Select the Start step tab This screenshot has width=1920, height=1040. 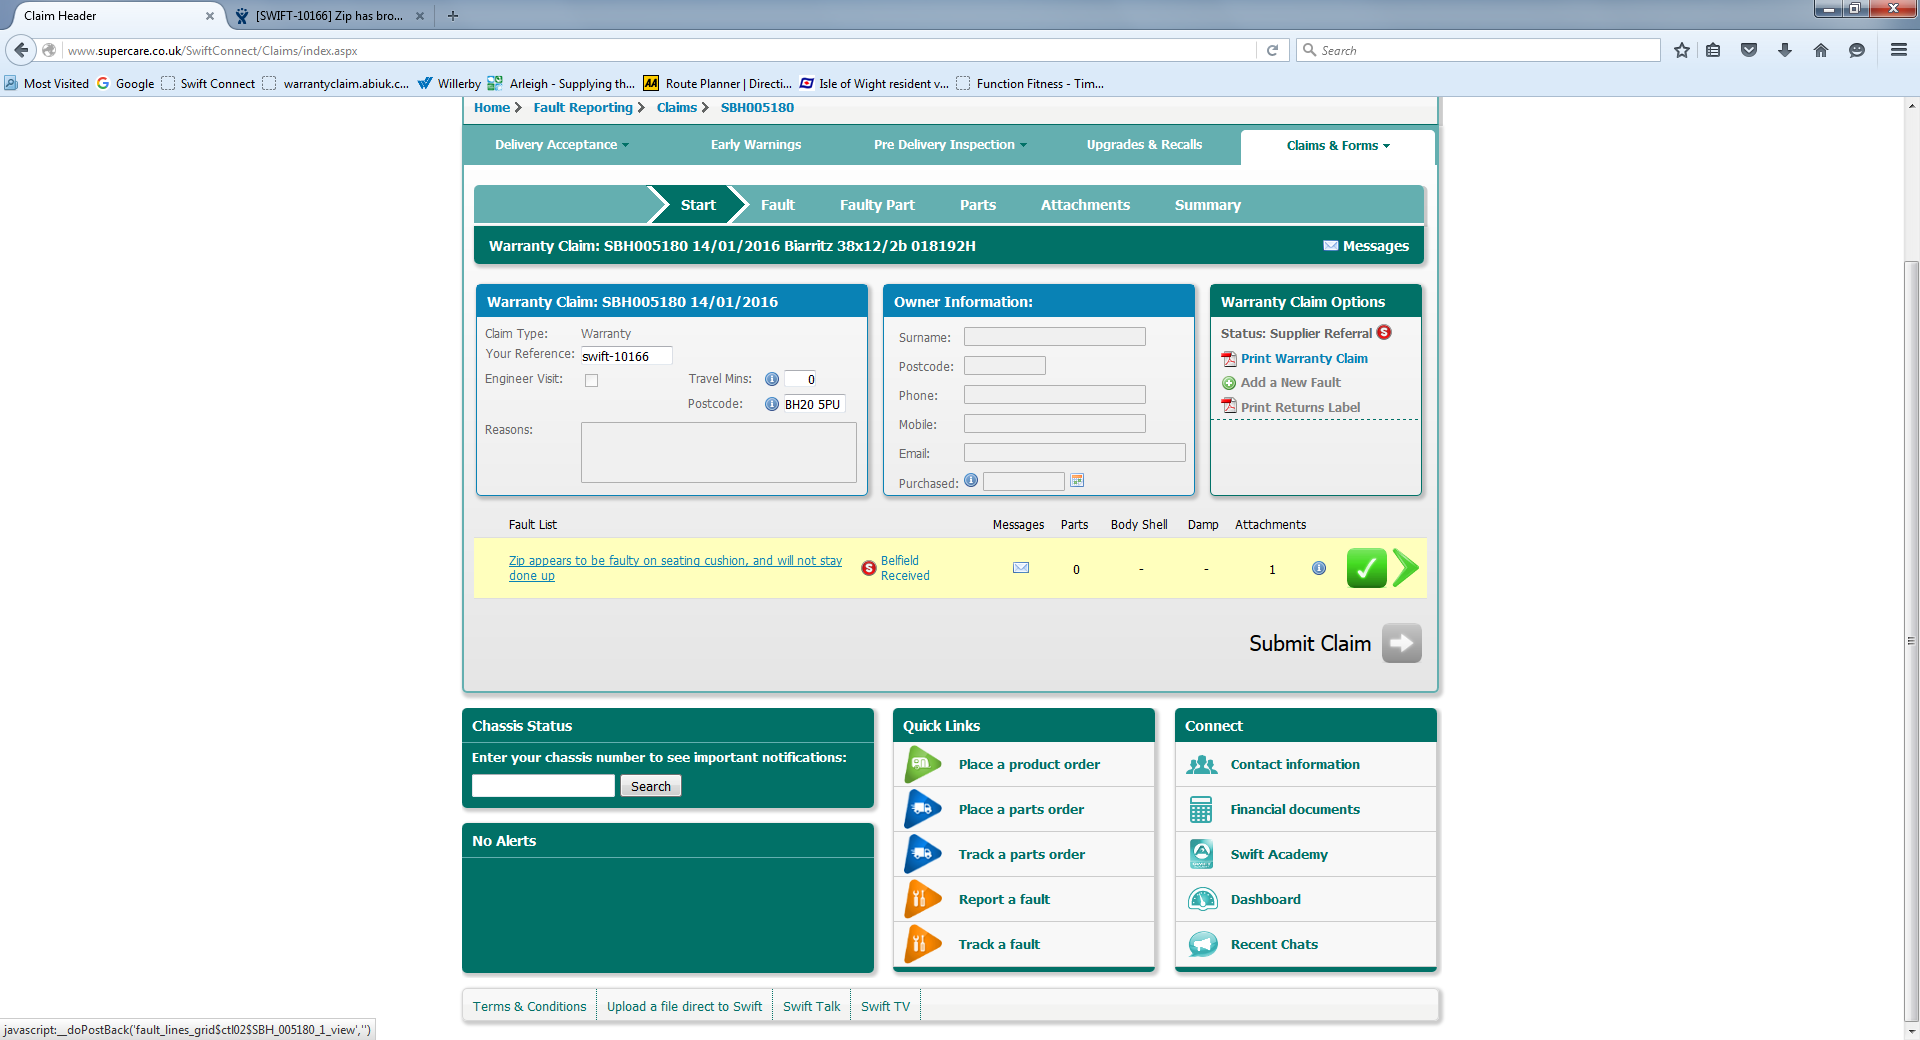coord(698,205)
